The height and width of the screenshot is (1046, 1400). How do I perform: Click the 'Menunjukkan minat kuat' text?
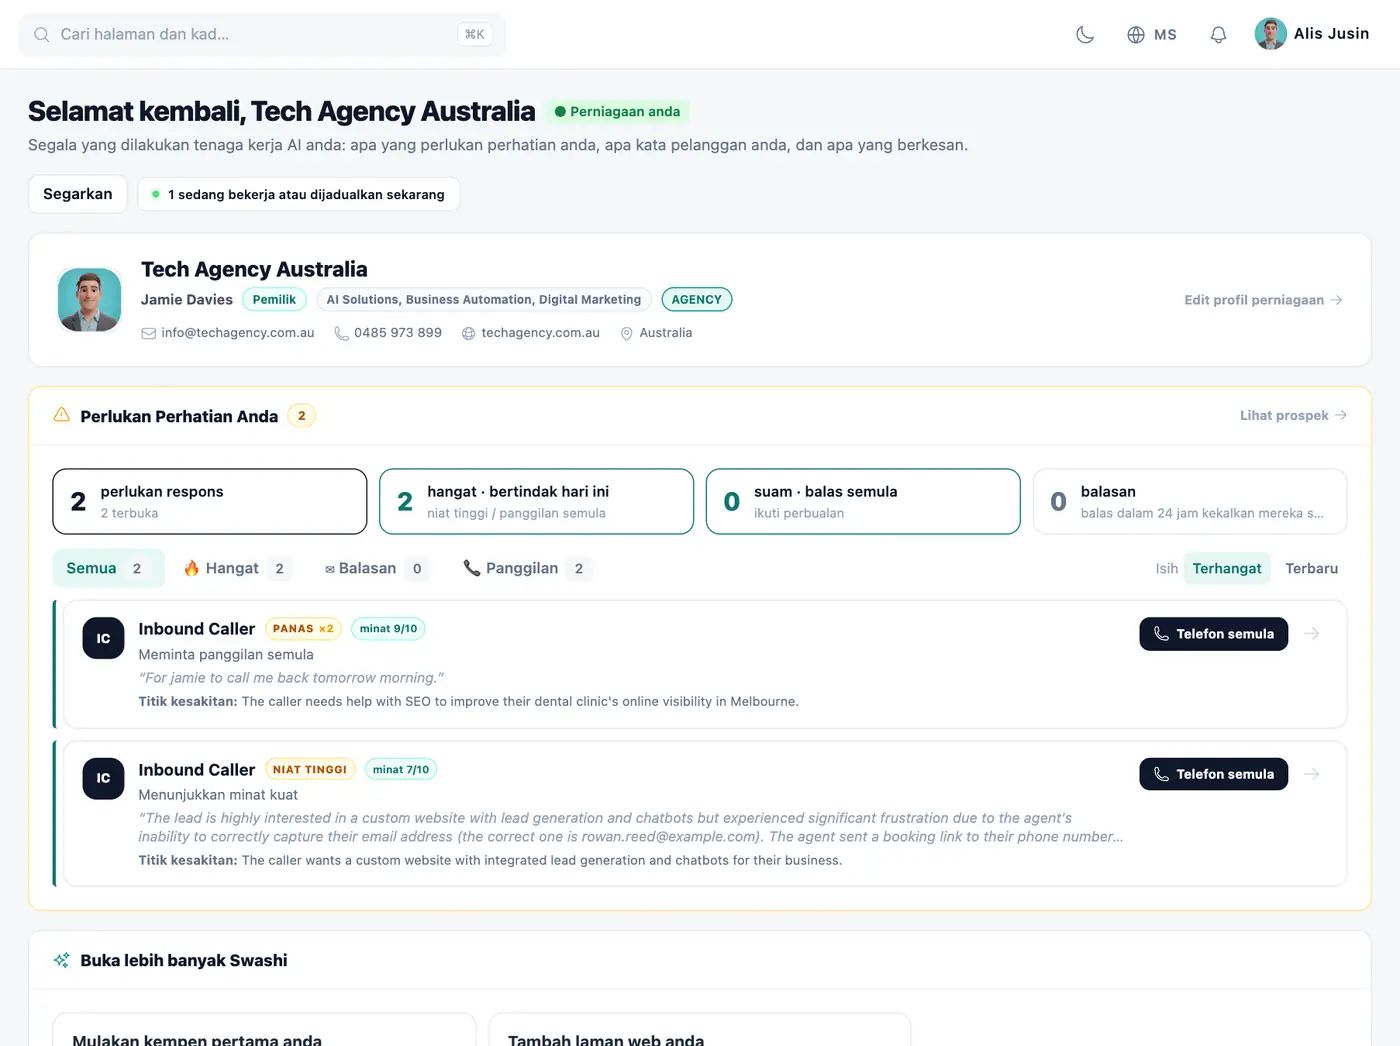tap(218, 795)
